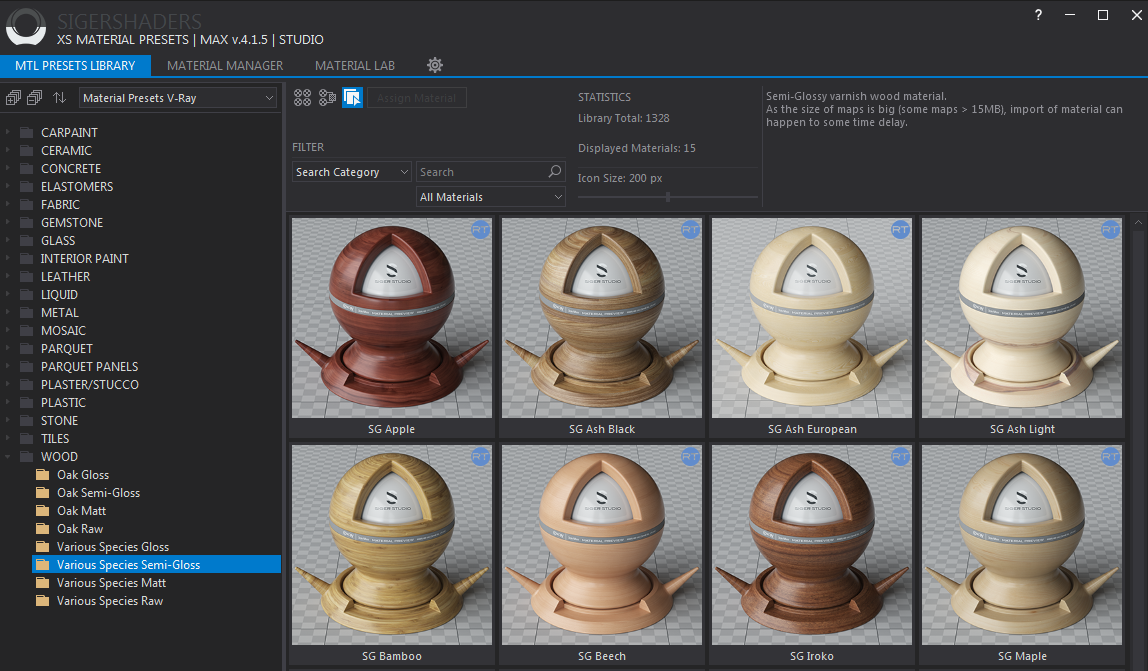Viewport: 1148px width, 671px height.
Task: Click the sort order arrows icon
Action: click(59, 97)
